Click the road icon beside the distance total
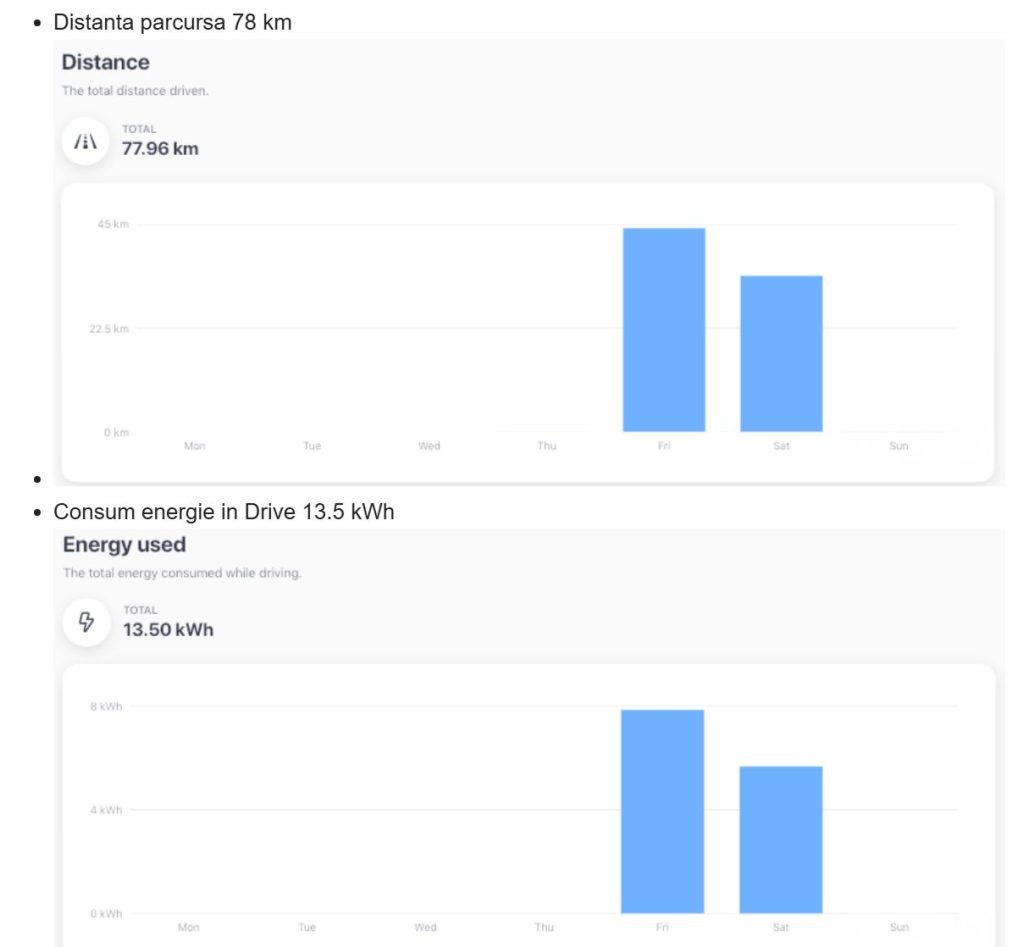 pos(85,142)
